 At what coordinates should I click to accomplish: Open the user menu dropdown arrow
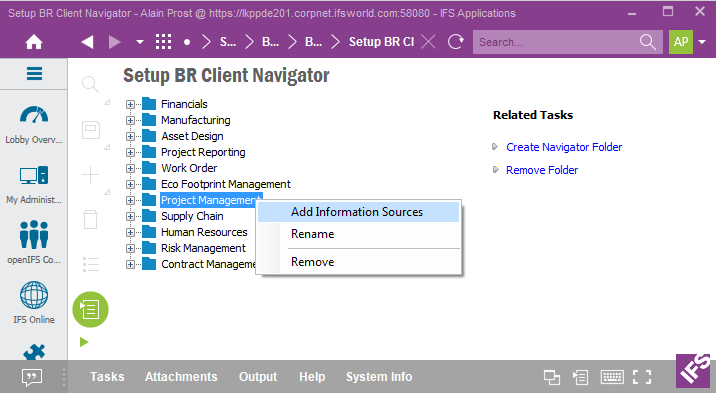[x=702, y=42]
